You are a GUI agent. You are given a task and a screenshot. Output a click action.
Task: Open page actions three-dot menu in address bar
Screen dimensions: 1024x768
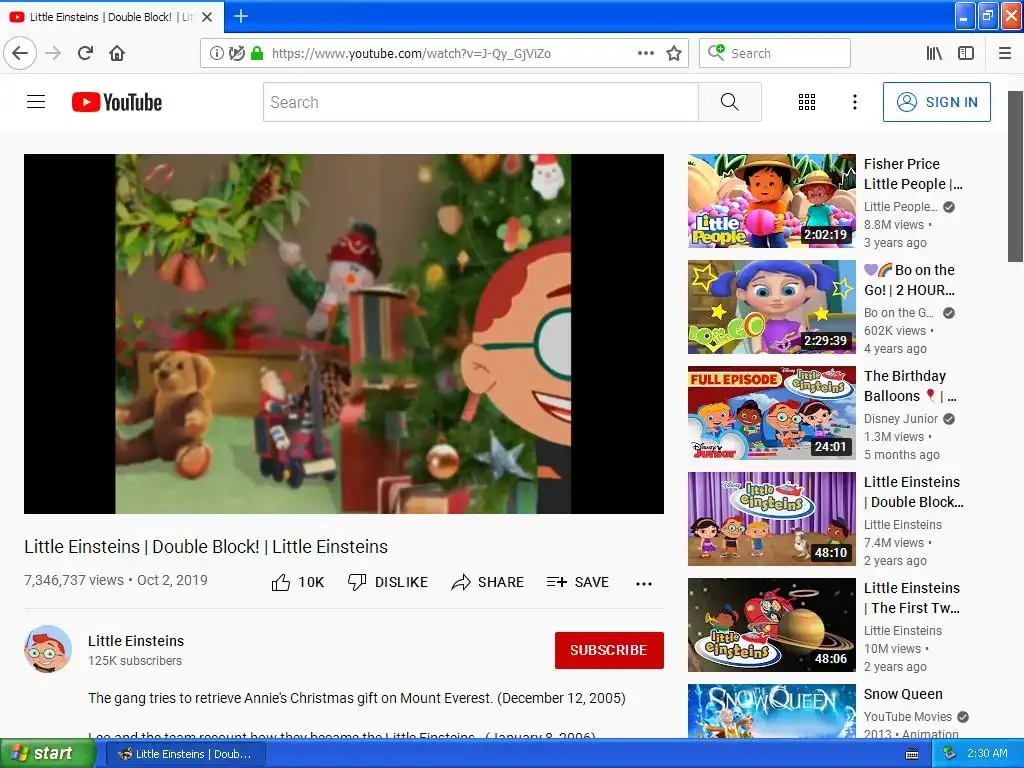click(x=646, y=53)
